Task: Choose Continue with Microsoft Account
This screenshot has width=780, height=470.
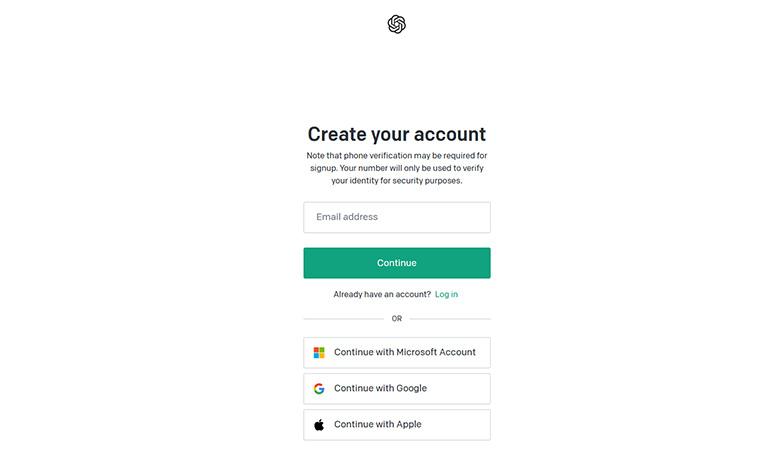Action: pos(397,353)
